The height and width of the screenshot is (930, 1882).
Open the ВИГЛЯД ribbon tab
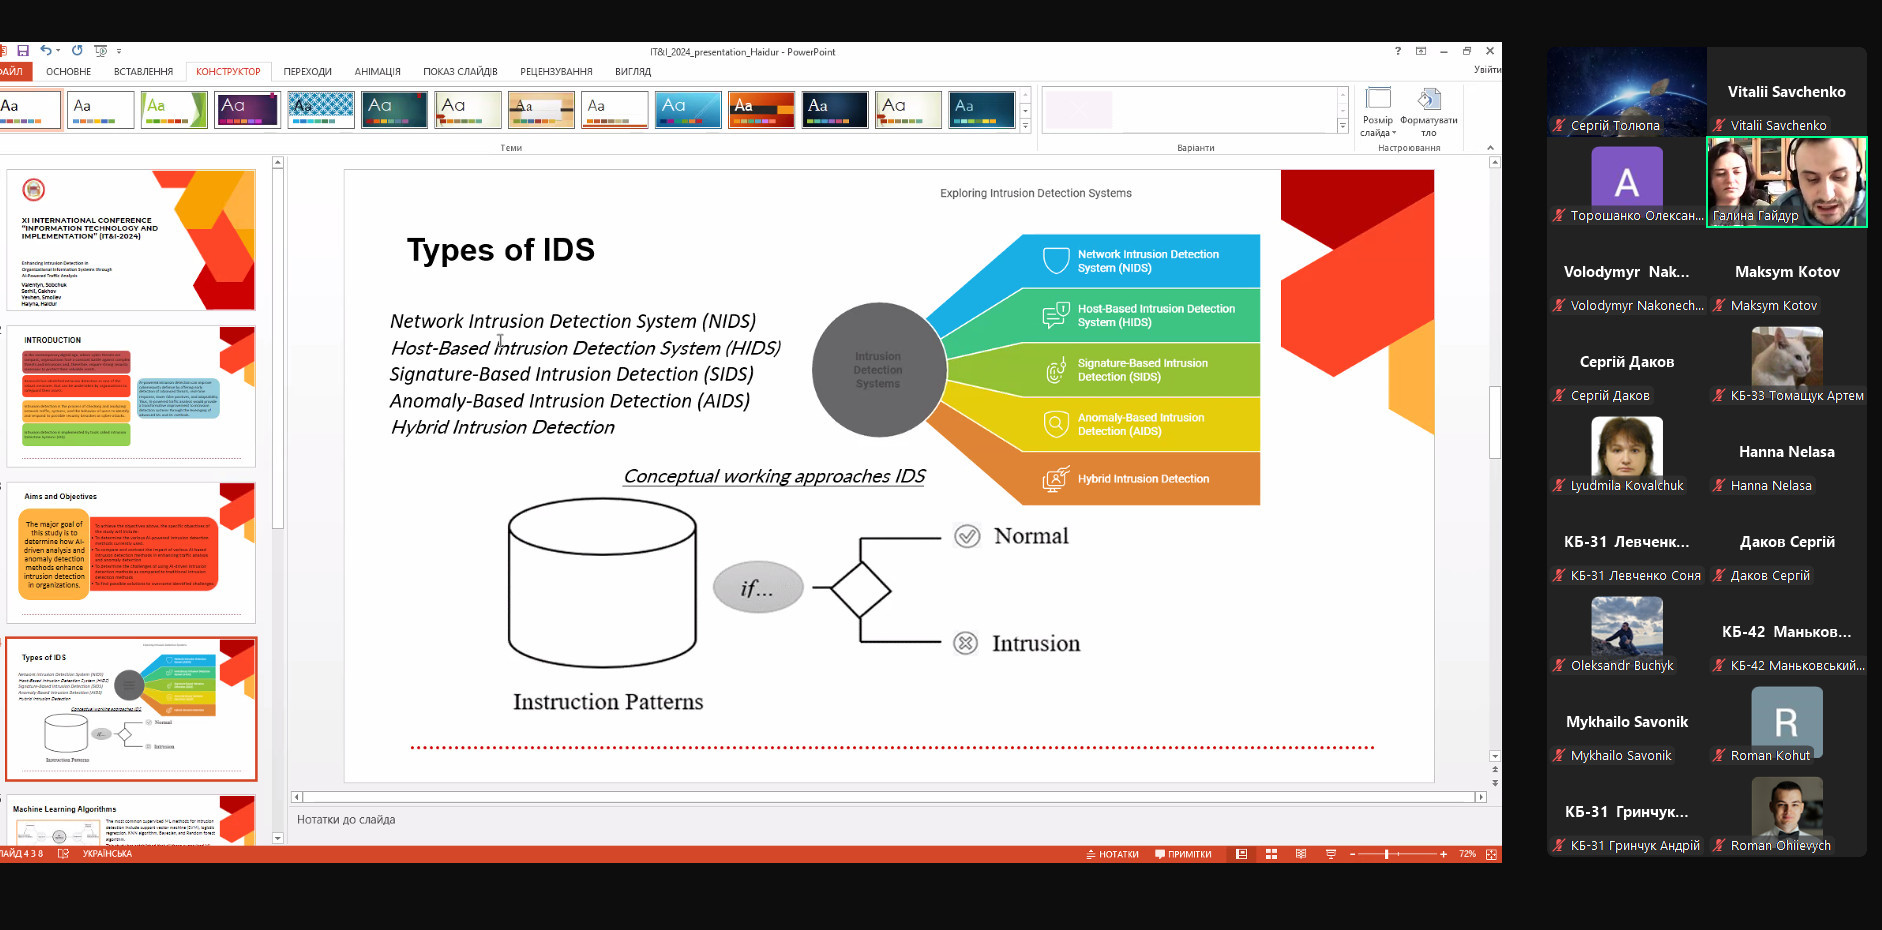pyautogui.click(x=633, y=72)
